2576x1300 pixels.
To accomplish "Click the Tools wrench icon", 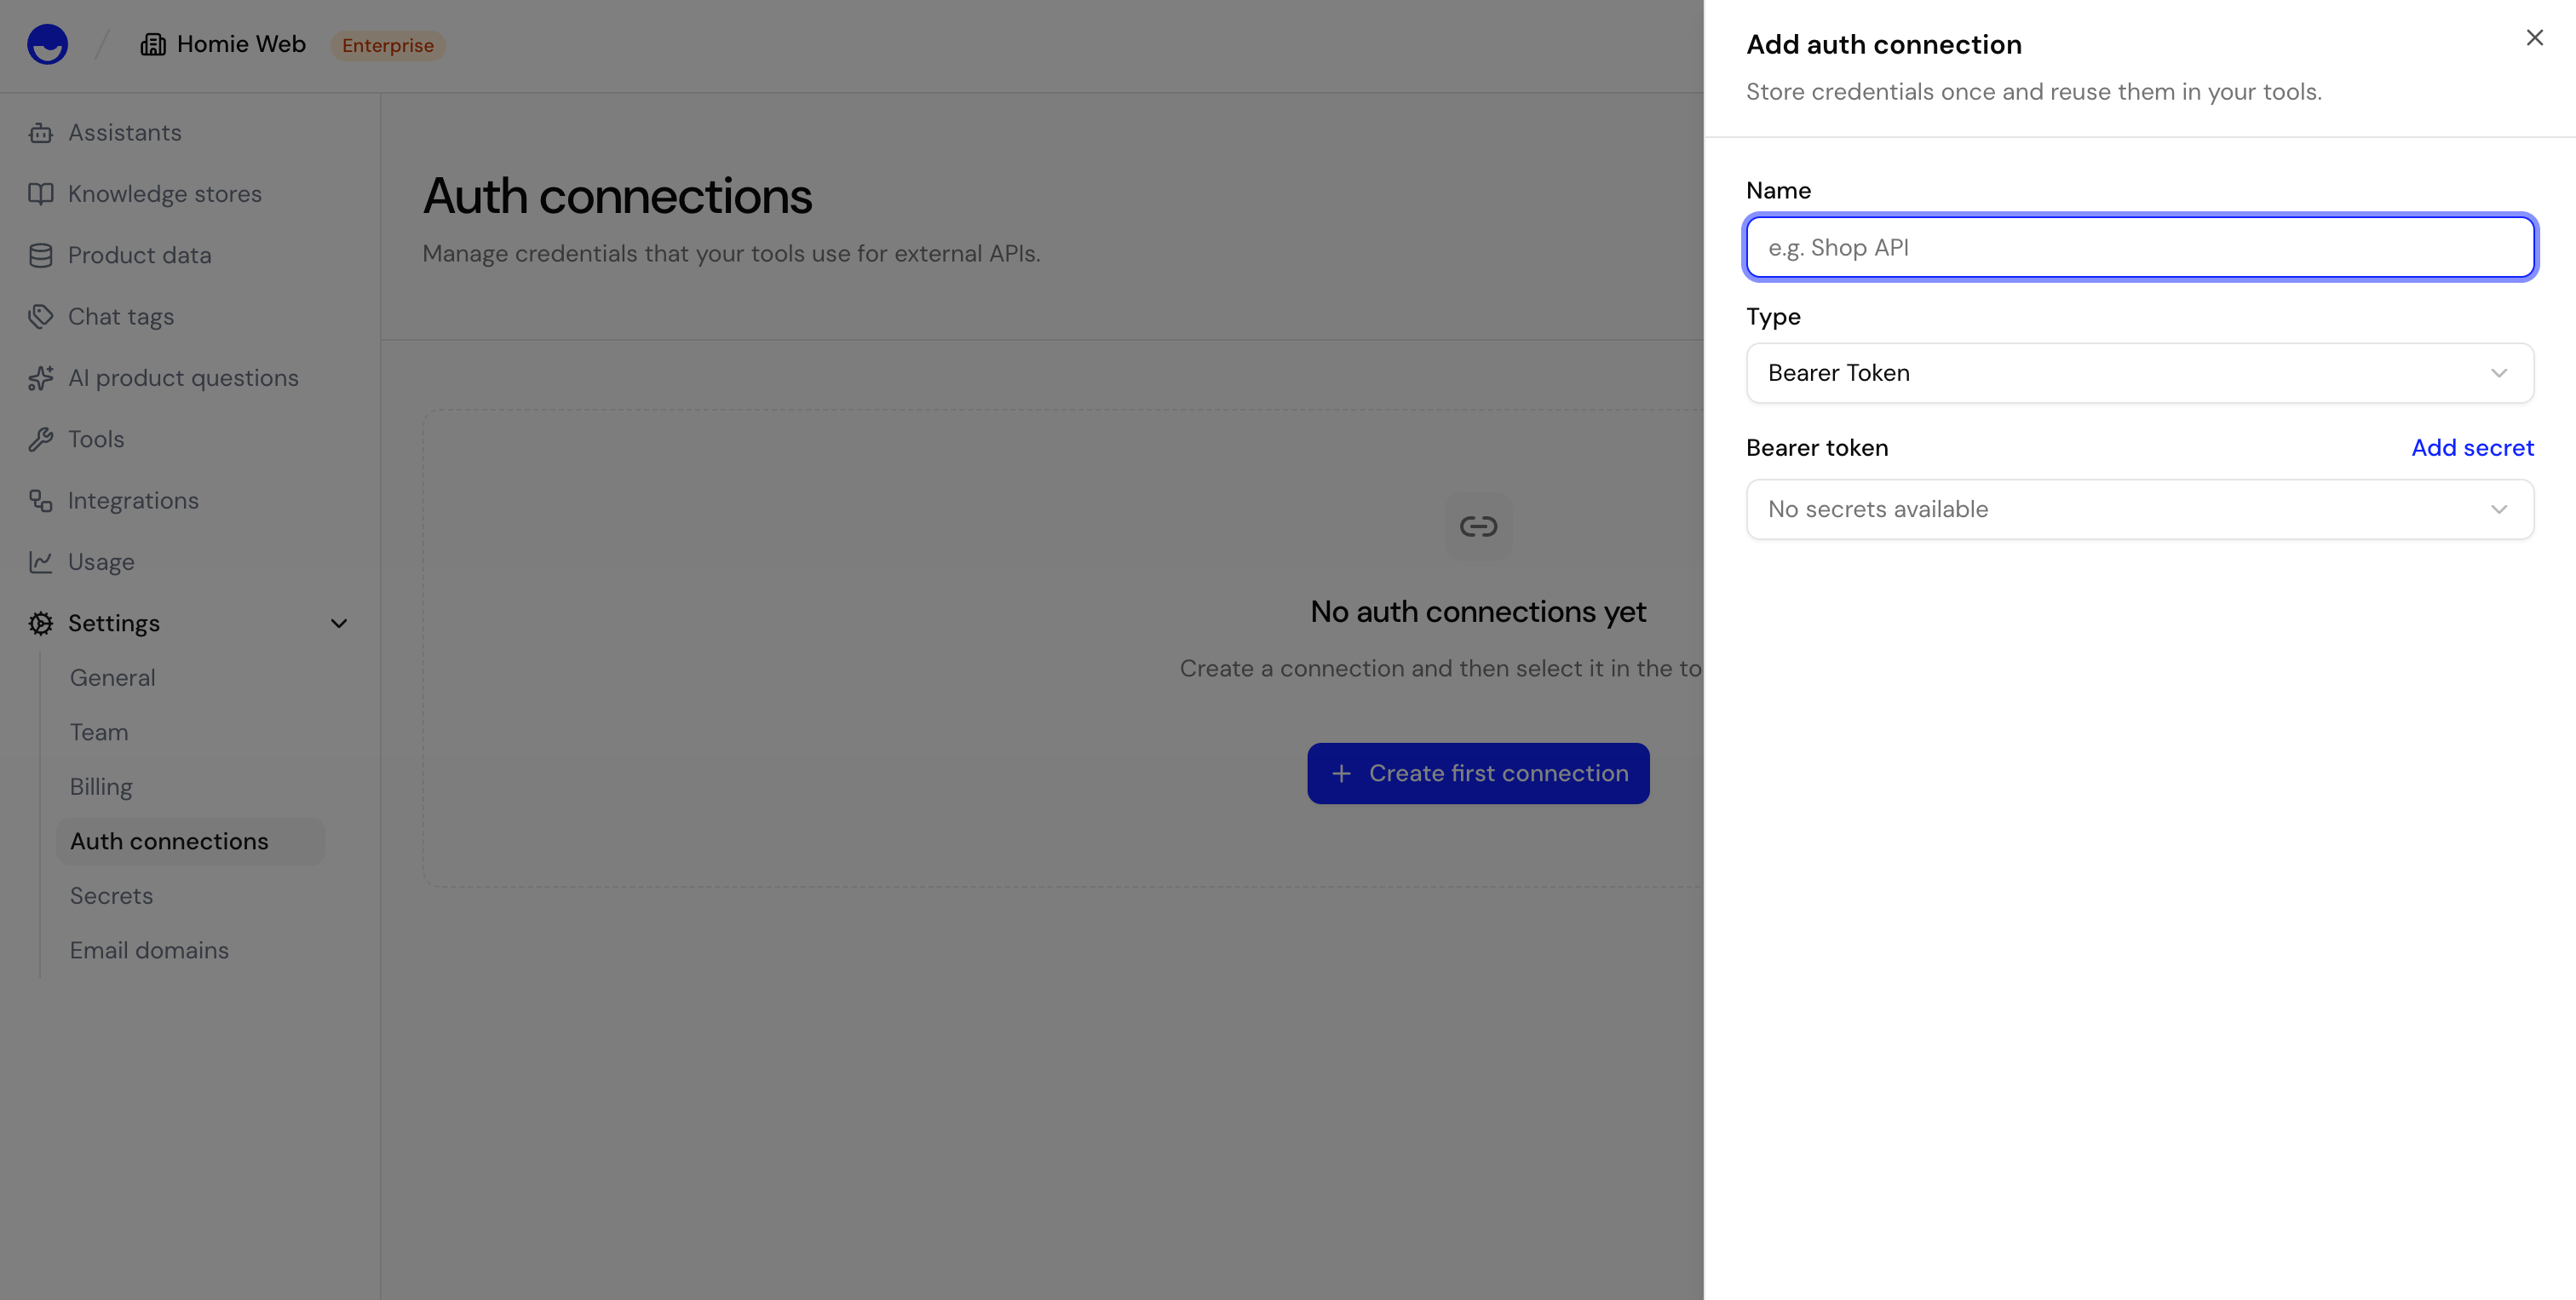I will pos(40,439).
